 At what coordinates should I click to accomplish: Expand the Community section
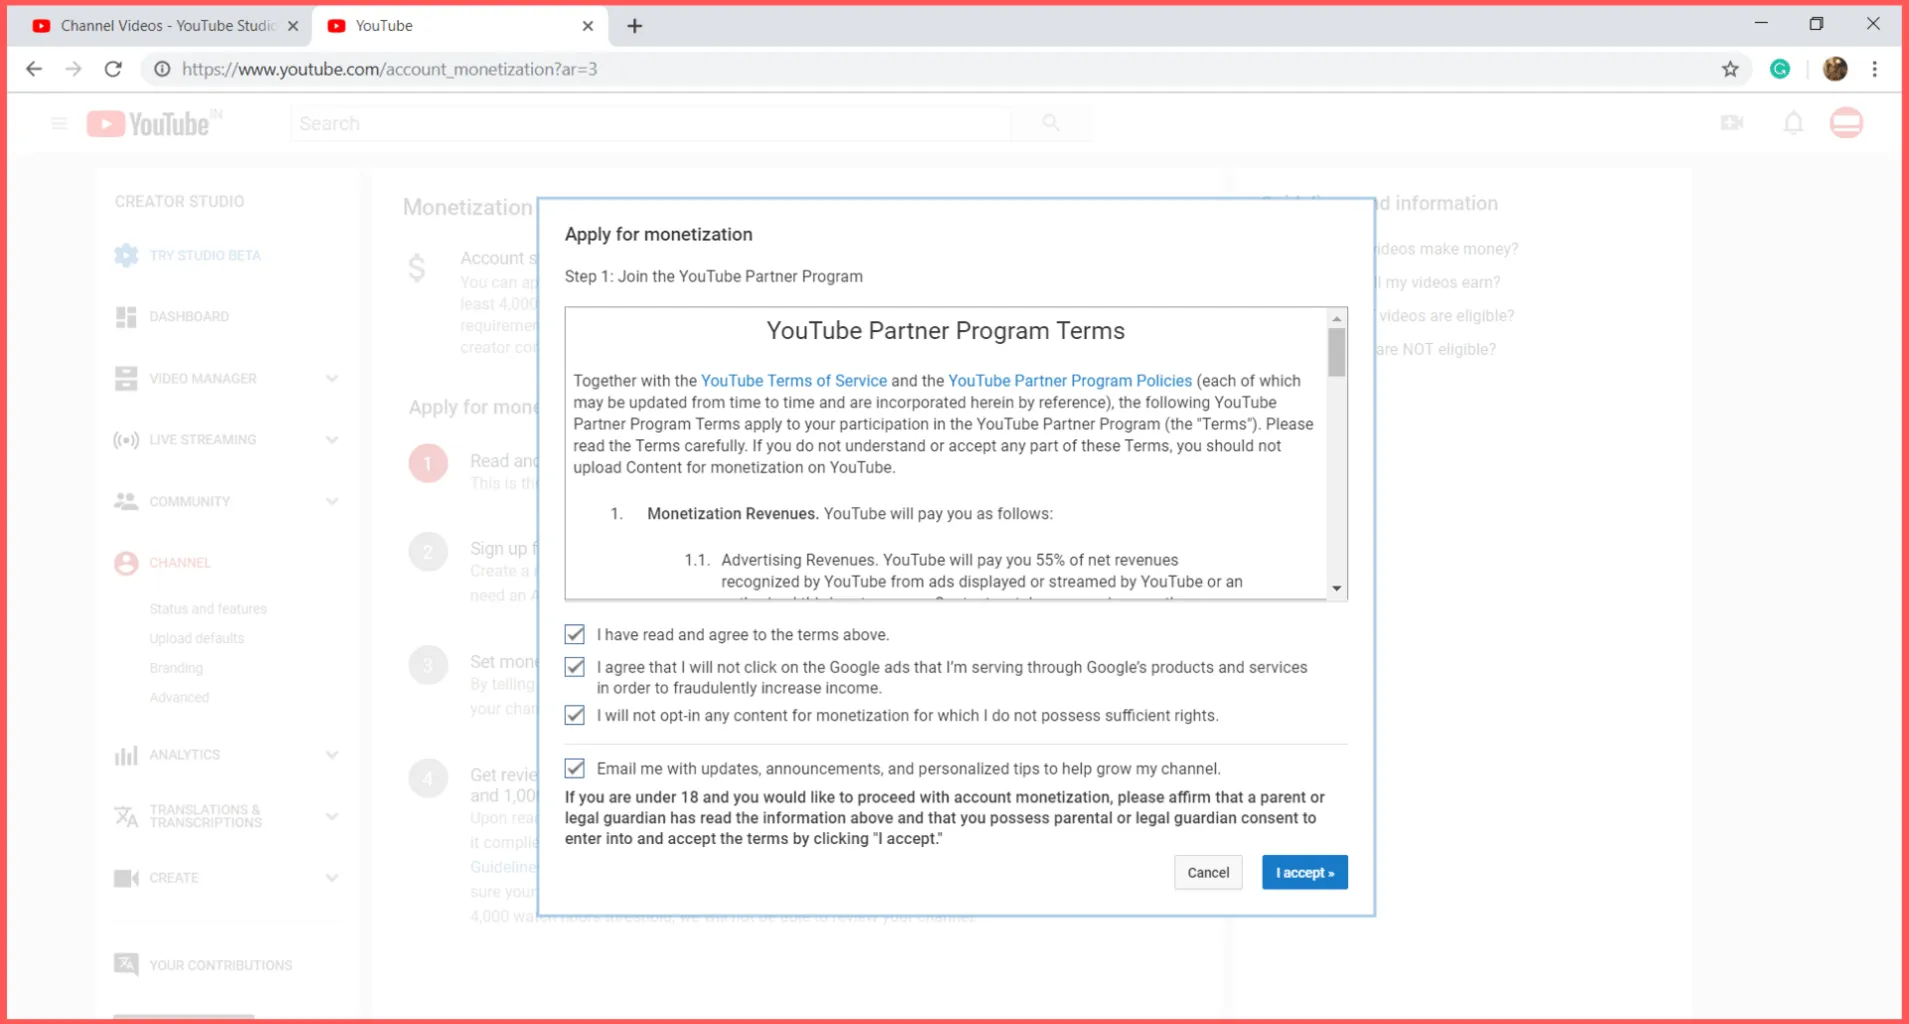pos(332,501)
